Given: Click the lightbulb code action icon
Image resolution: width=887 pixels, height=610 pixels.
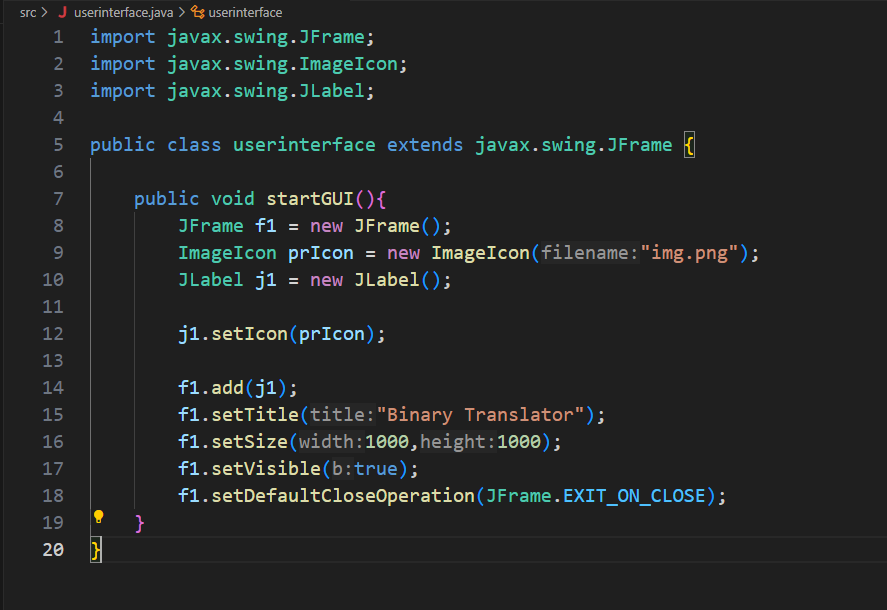Looking at the screenshot, I should 98,517.
